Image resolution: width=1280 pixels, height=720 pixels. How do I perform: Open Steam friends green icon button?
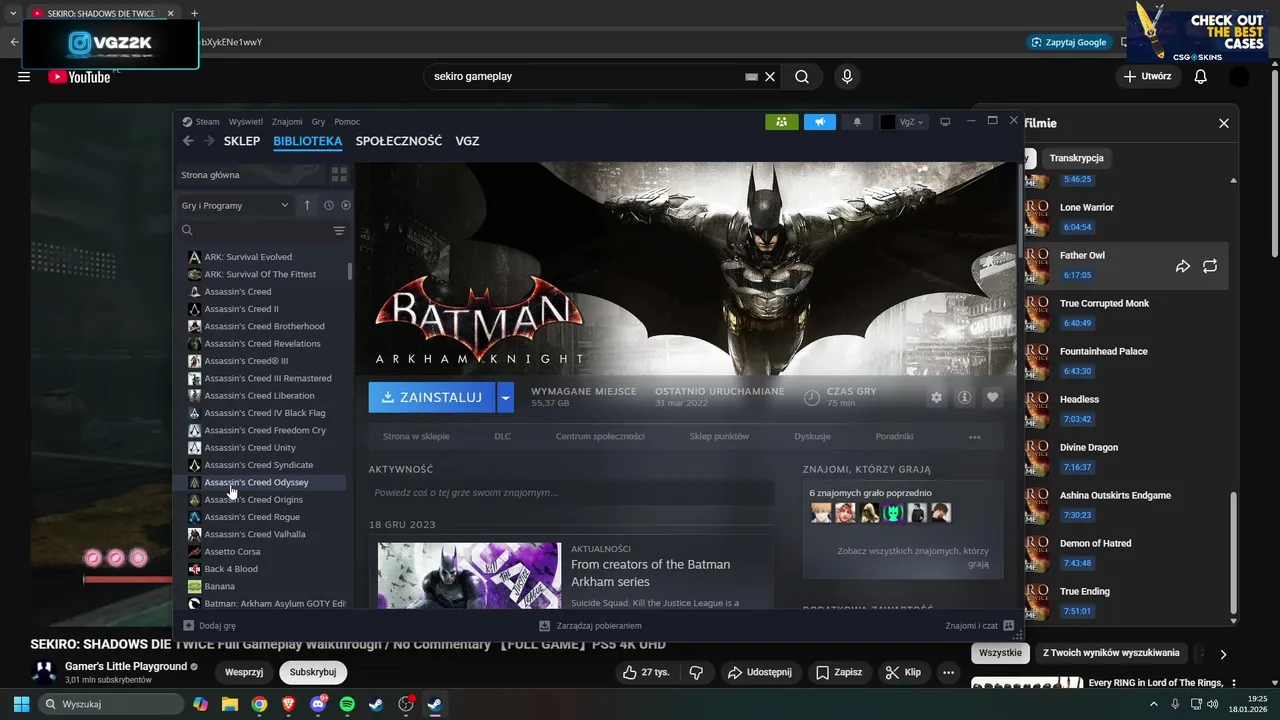tap(781, 122)
